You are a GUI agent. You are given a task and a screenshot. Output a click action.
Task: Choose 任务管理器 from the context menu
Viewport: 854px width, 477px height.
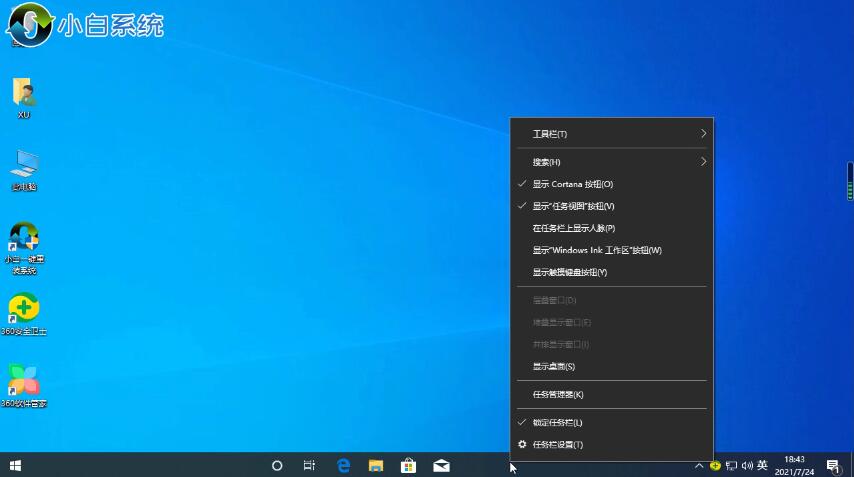[x=558, y=394]
